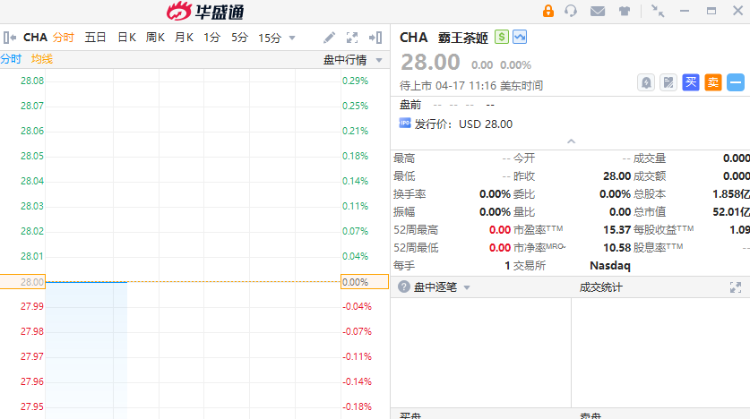Image resolution: width=750 pixels, height=419 pixels.
Task: Minimize the 华盛通 window
Action: [x=684, y=11]
